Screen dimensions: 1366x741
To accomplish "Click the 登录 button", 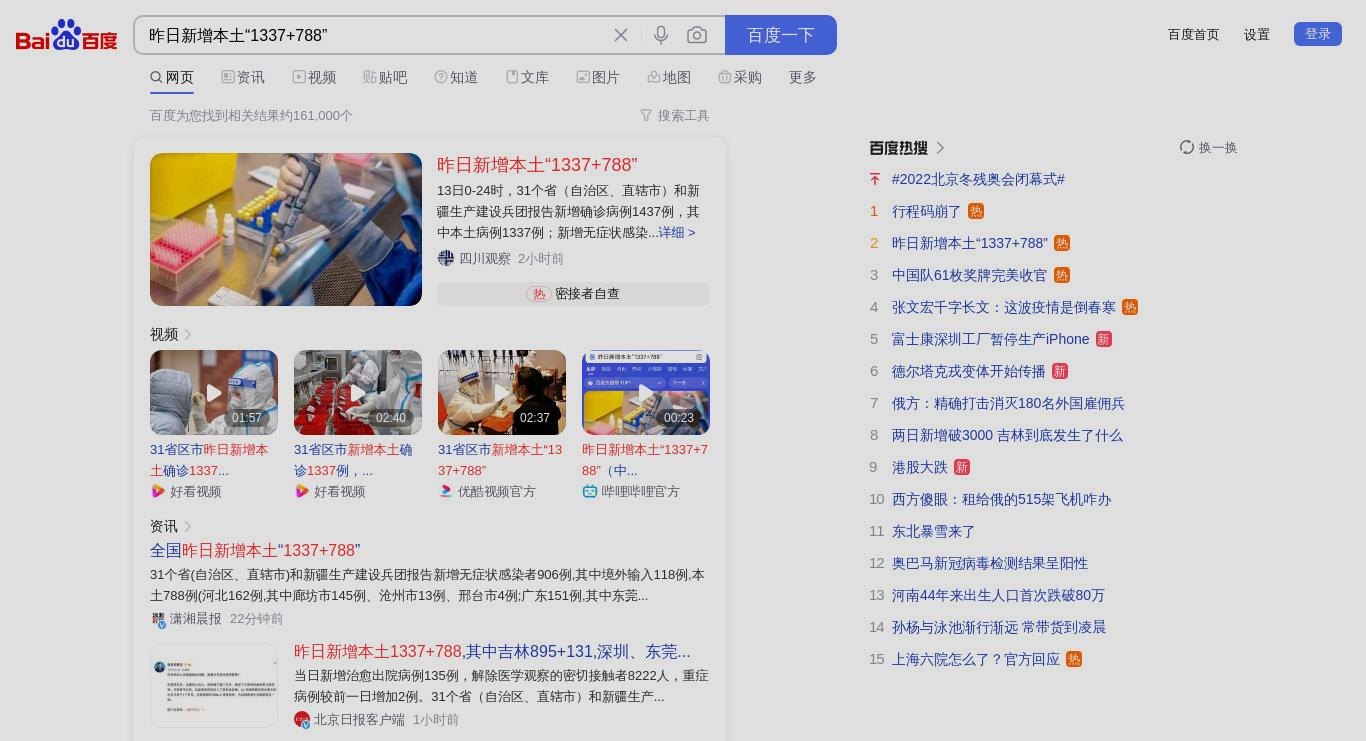I will (x=1318, y=34).
